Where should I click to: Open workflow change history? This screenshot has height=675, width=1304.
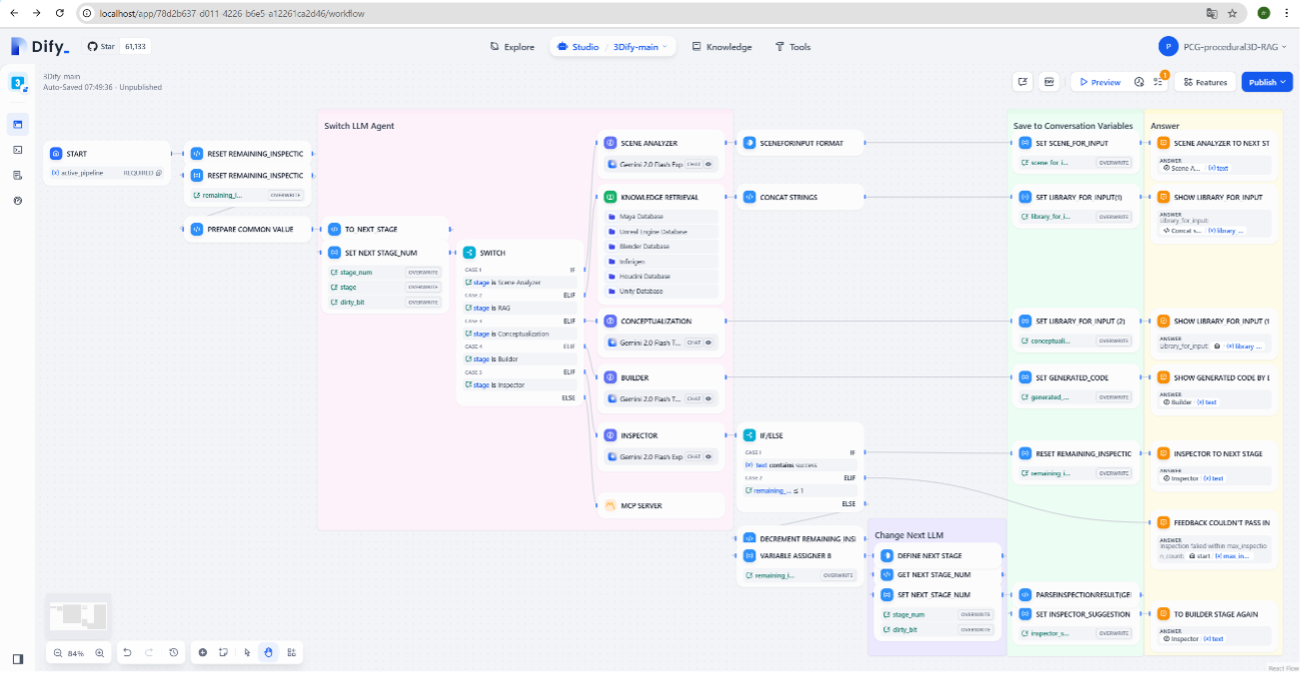coord(173,653)
